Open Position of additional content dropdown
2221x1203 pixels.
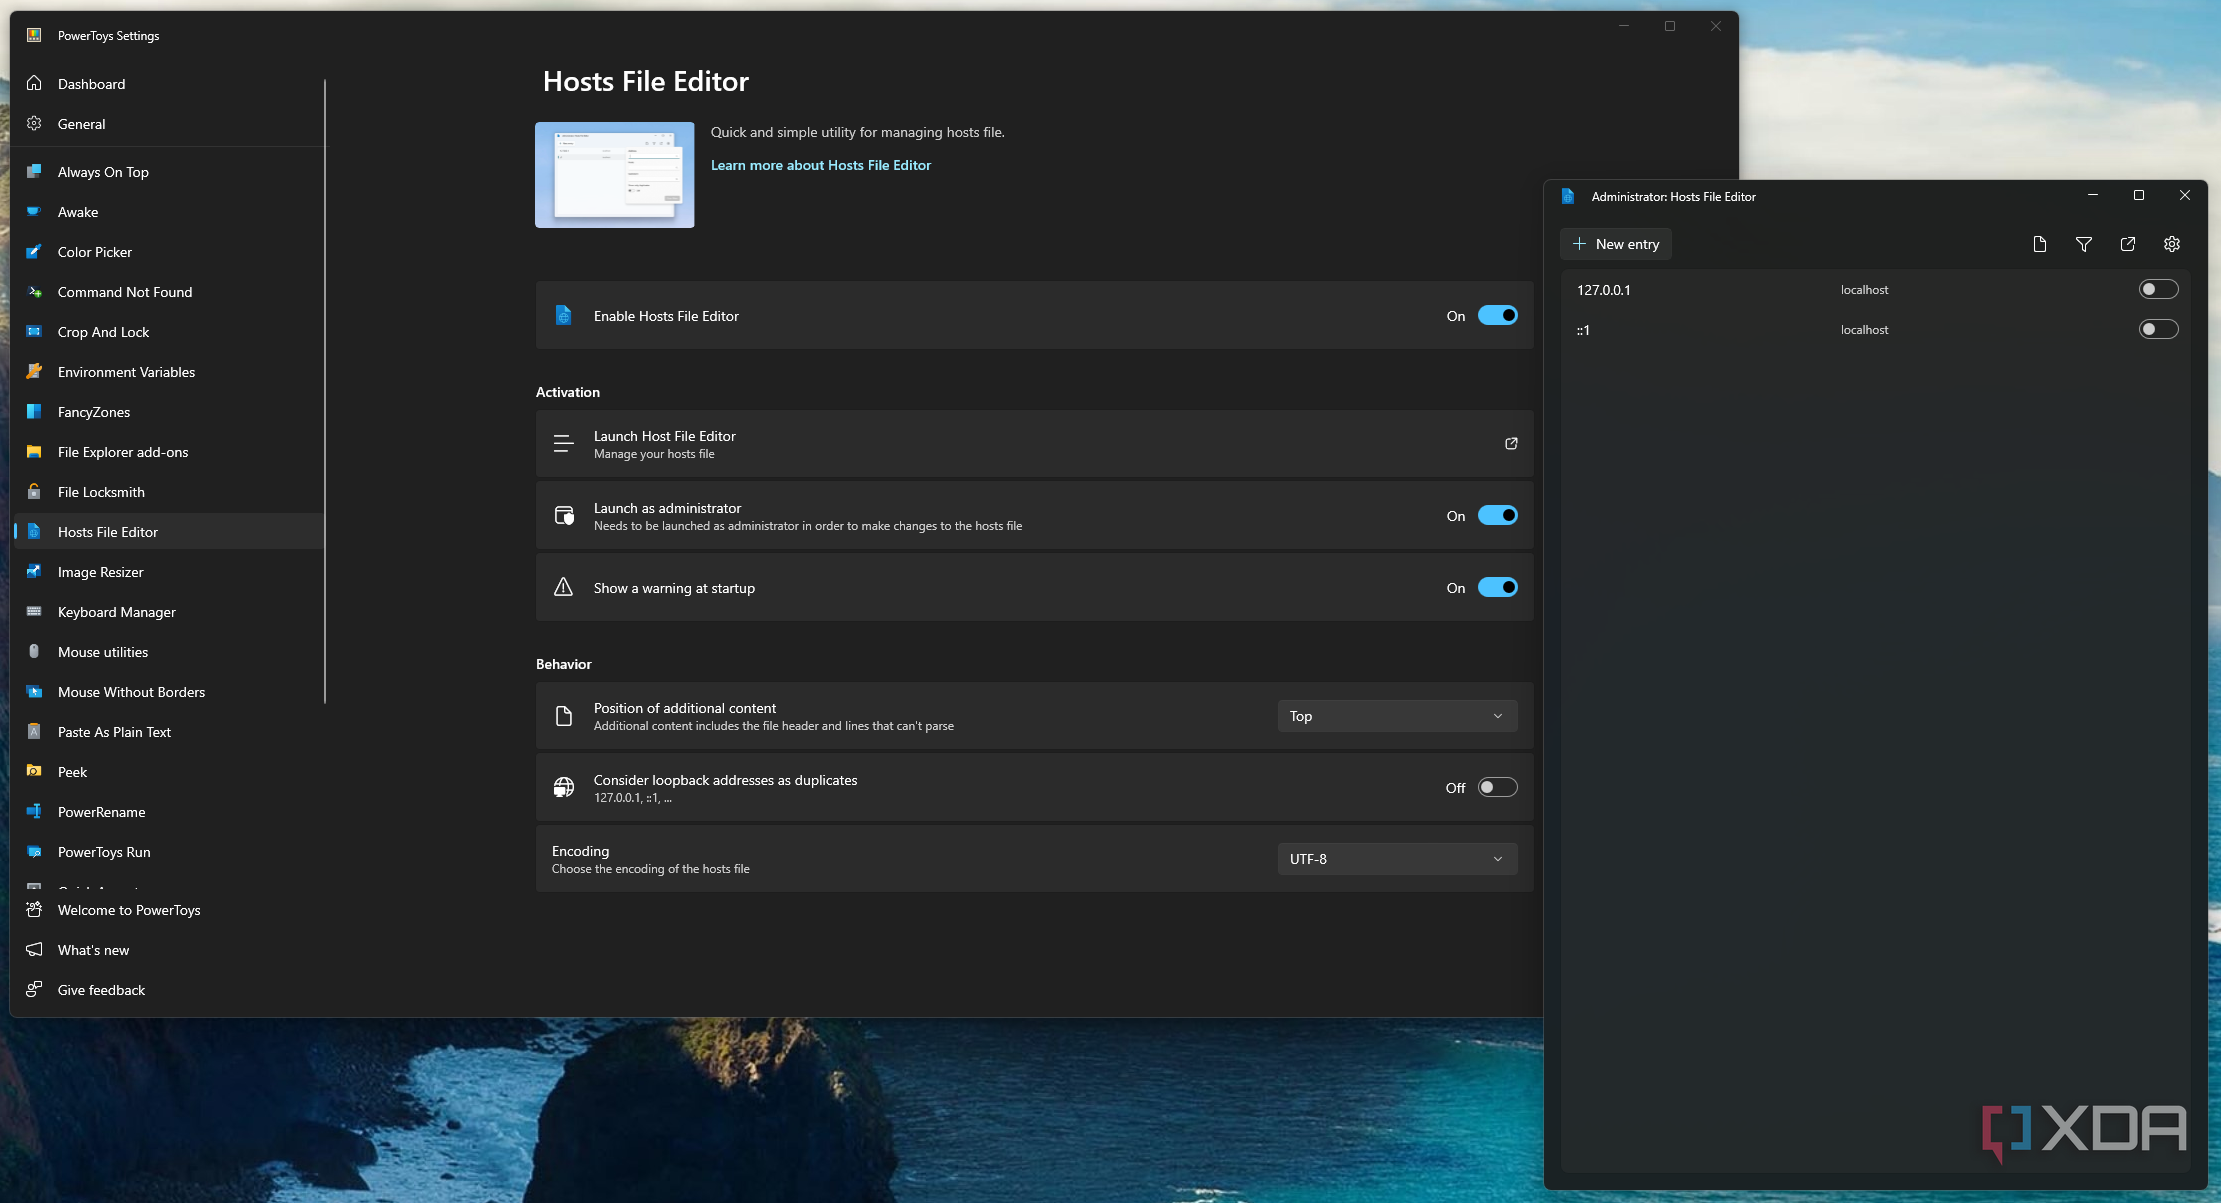[1397, 716]
